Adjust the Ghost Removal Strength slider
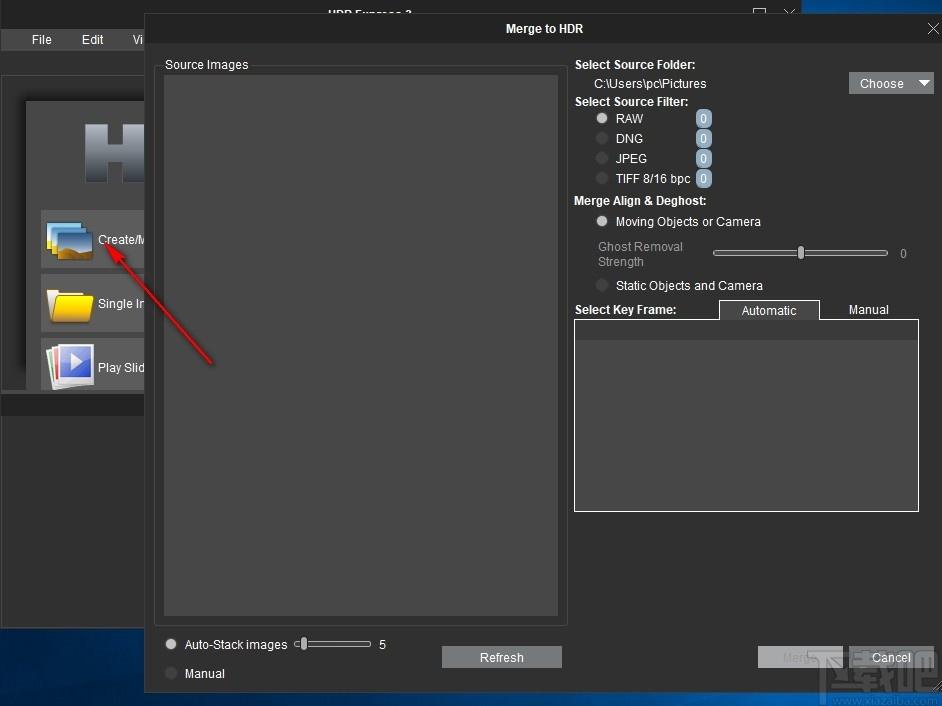 (x=800, y=253)
